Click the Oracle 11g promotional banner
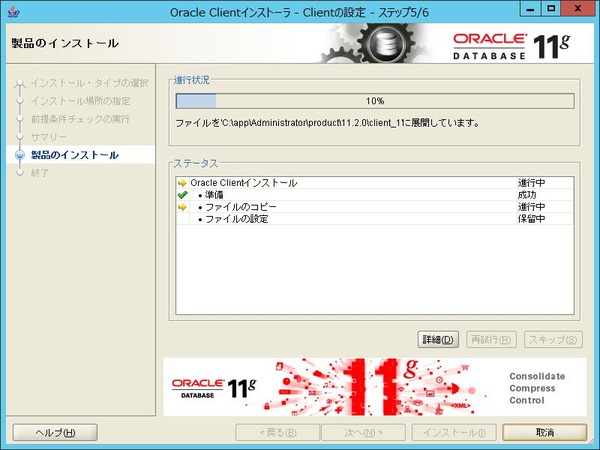The height and width of the screenshot is (450, 600). (375, 387)
